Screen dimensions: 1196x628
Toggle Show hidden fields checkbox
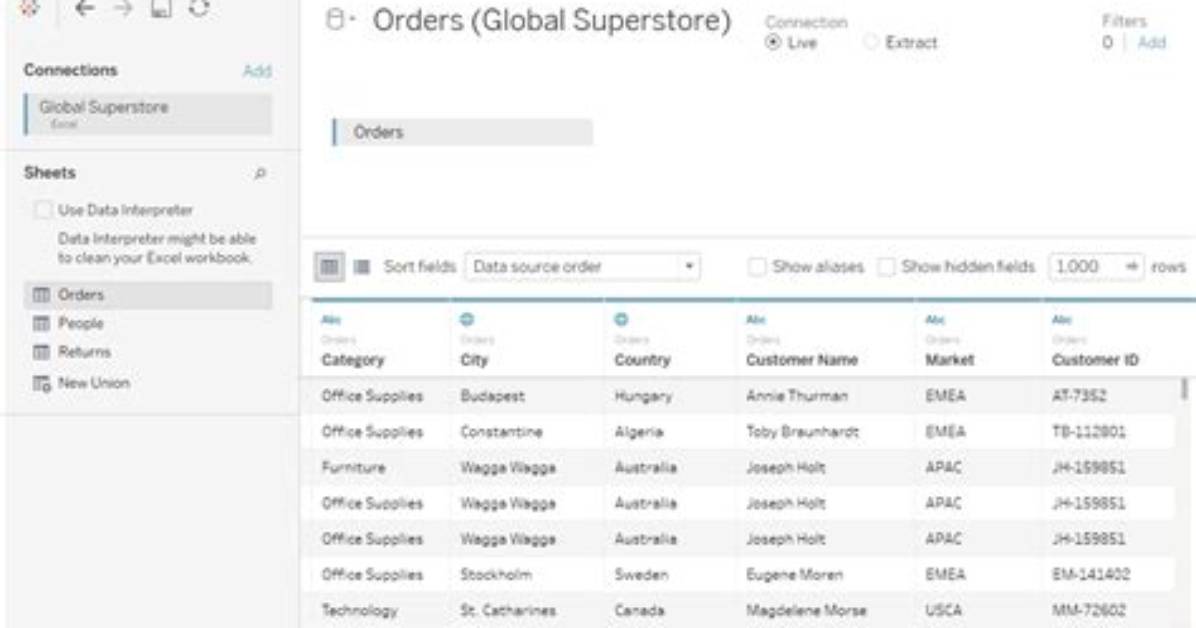(886, 267)
